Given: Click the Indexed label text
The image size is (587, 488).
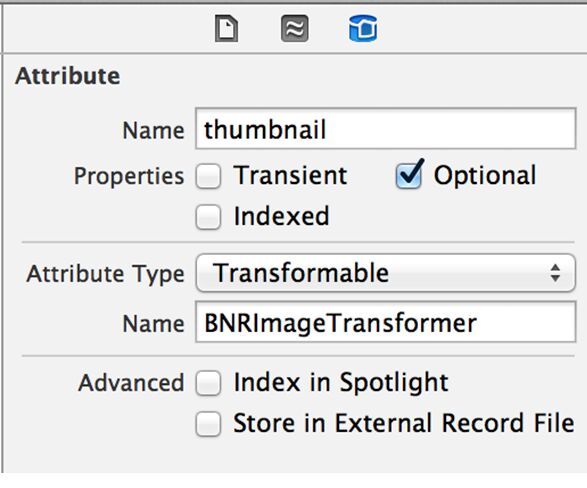Looking at the screenshot, I should click(282, 216).
